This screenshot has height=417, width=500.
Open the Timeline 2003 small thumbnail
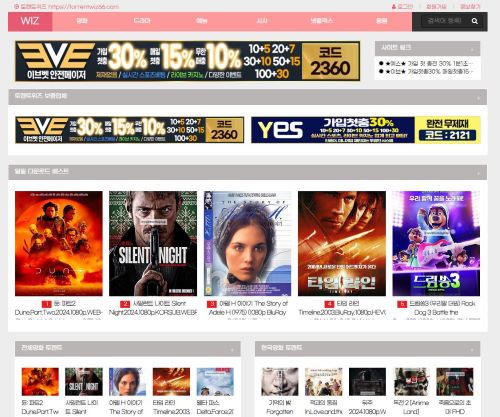pos(171,381)
